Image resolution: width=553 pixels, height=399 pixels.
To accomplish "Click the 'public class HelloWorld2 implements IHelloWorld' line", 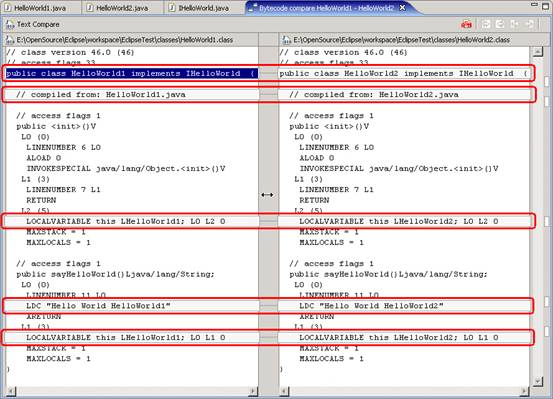I will (404, 73).
